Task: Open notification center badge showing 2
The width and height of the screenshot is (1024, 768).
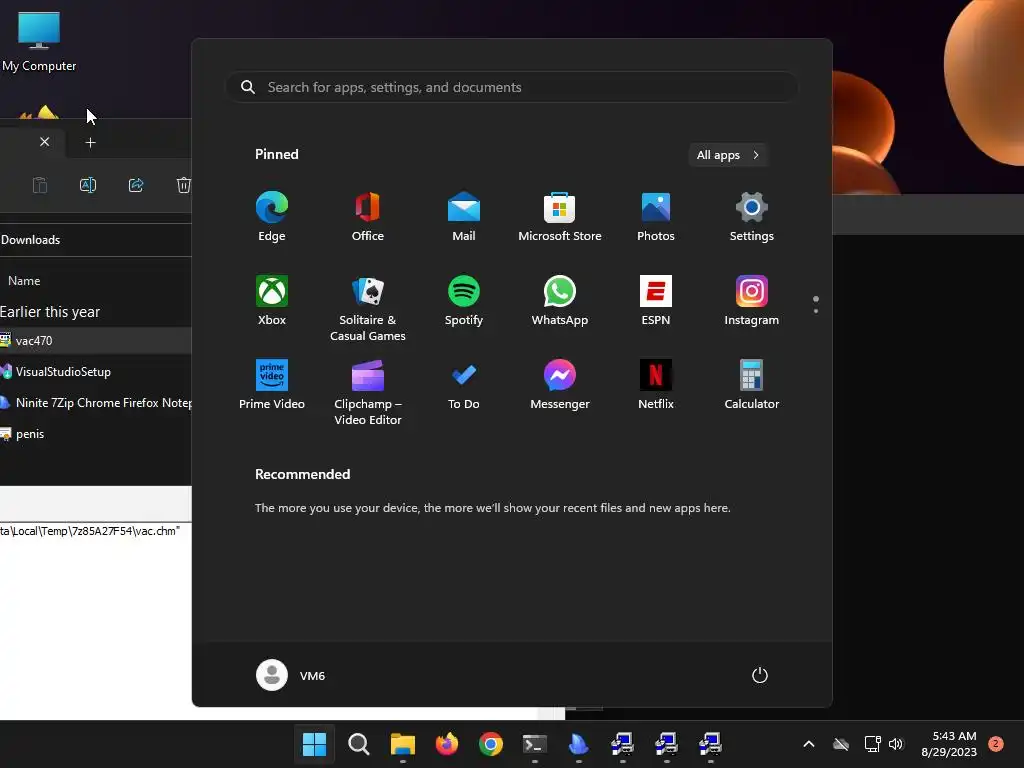Action: click(995, 743)
